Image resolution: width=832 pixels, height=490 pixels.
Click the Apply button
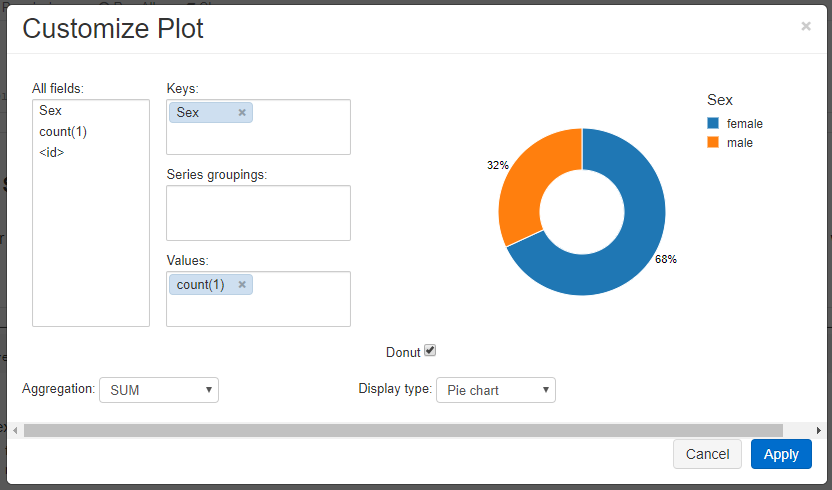[x=780, y=454]
